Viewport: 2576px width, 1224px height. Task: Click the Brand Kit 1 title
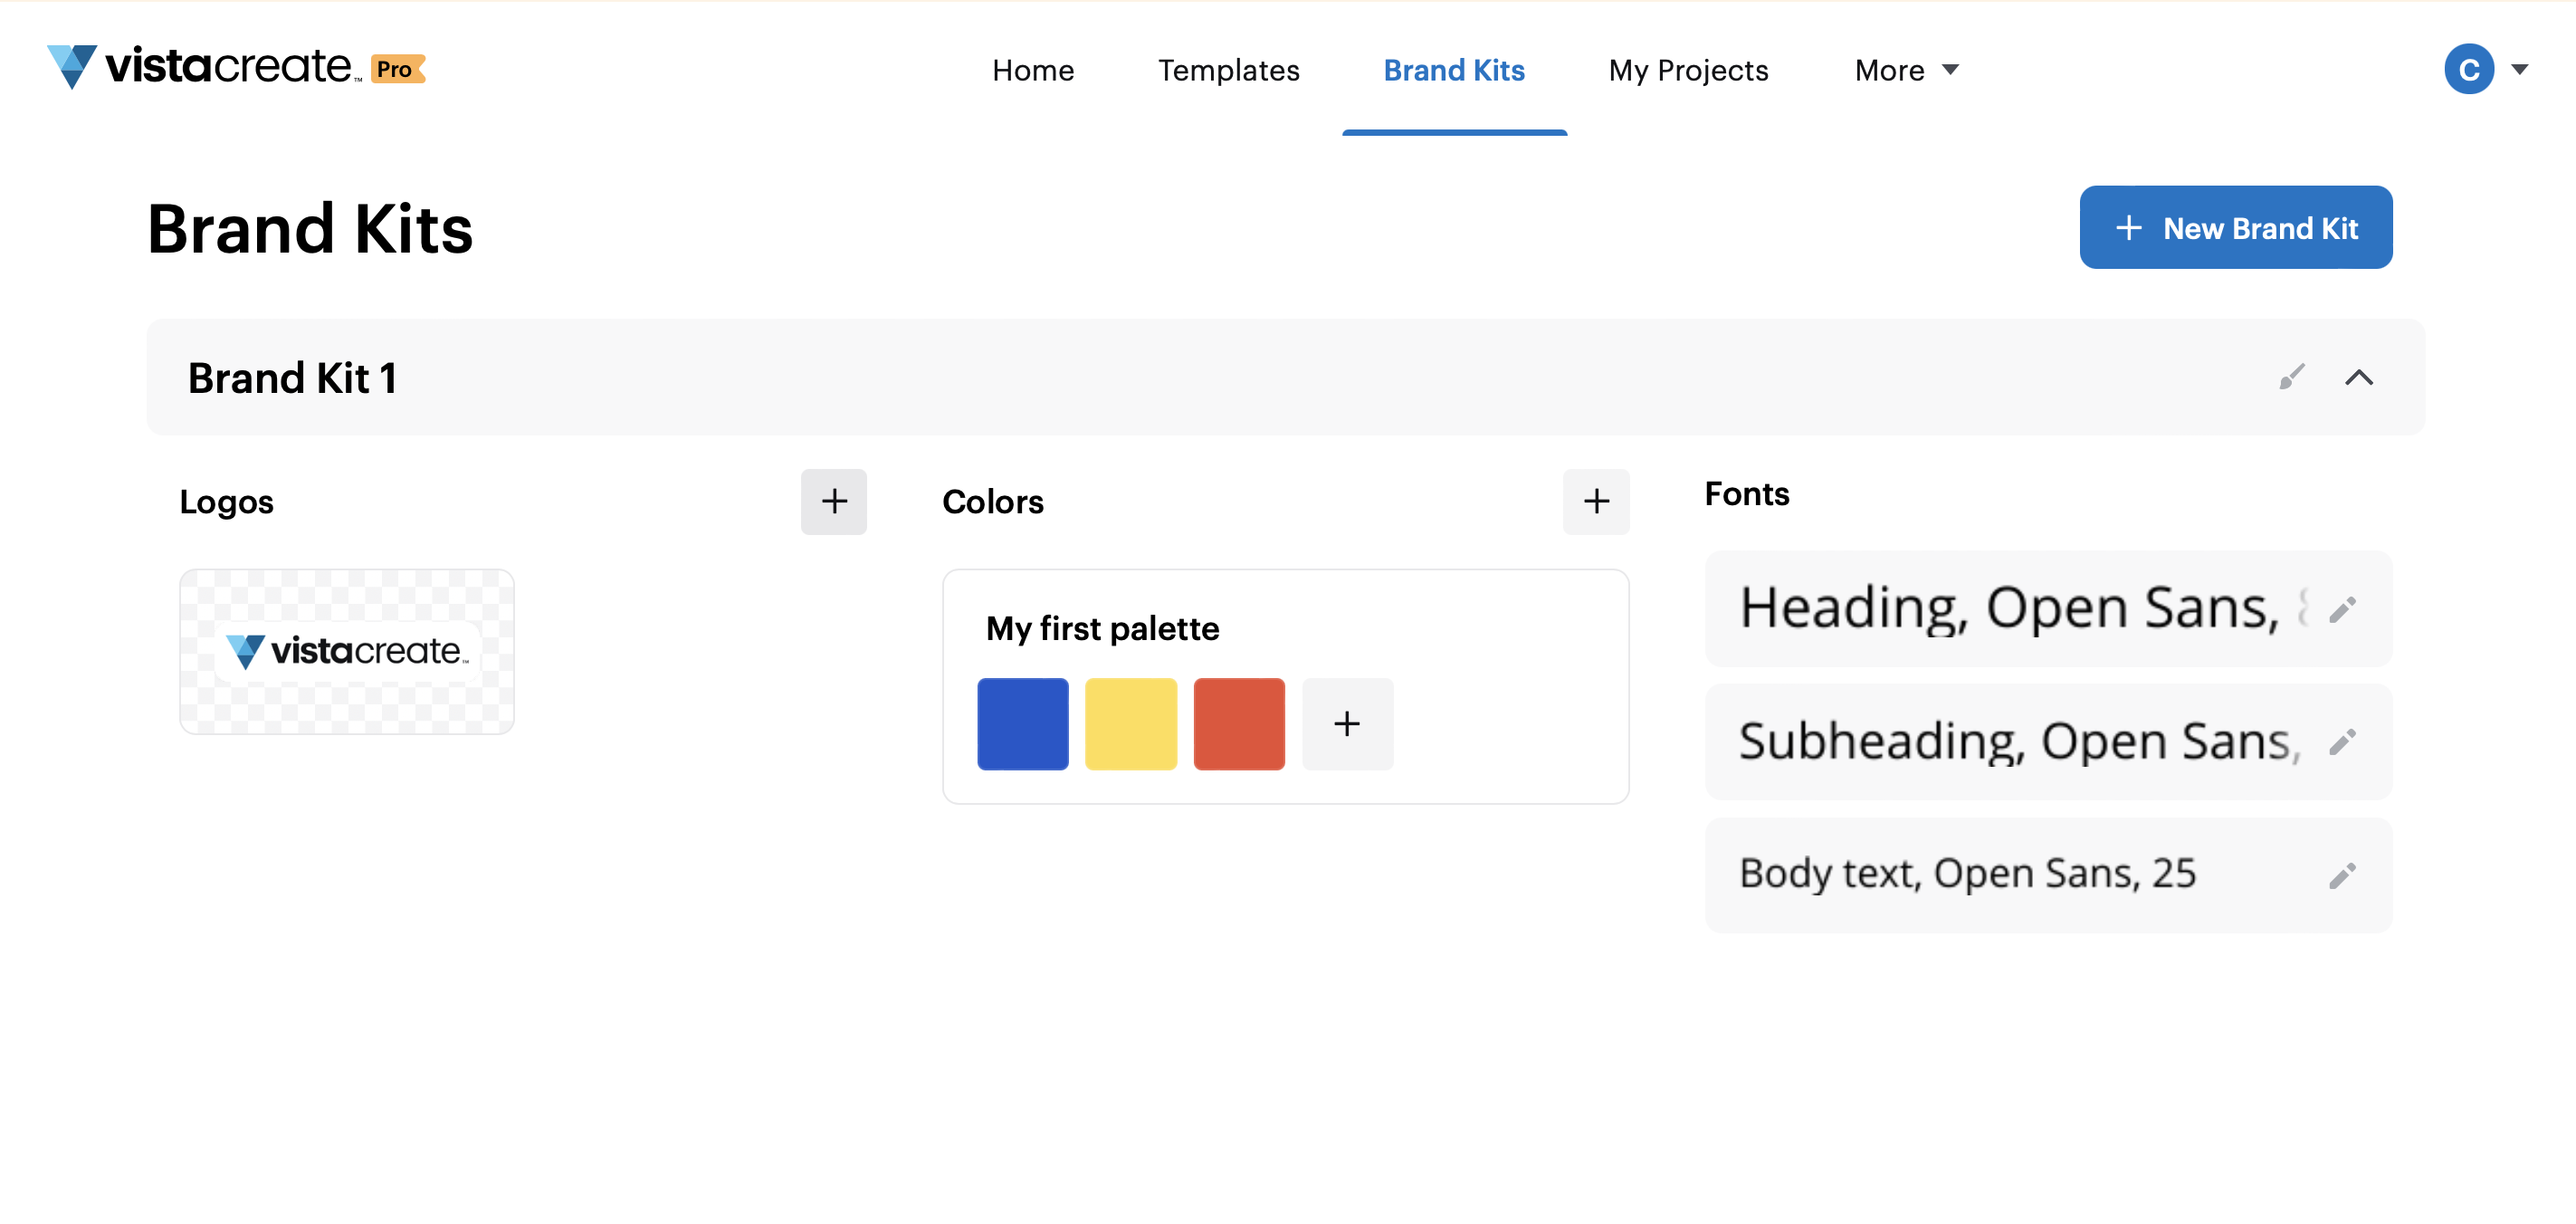pyautogui.click(x=293, y=378)
